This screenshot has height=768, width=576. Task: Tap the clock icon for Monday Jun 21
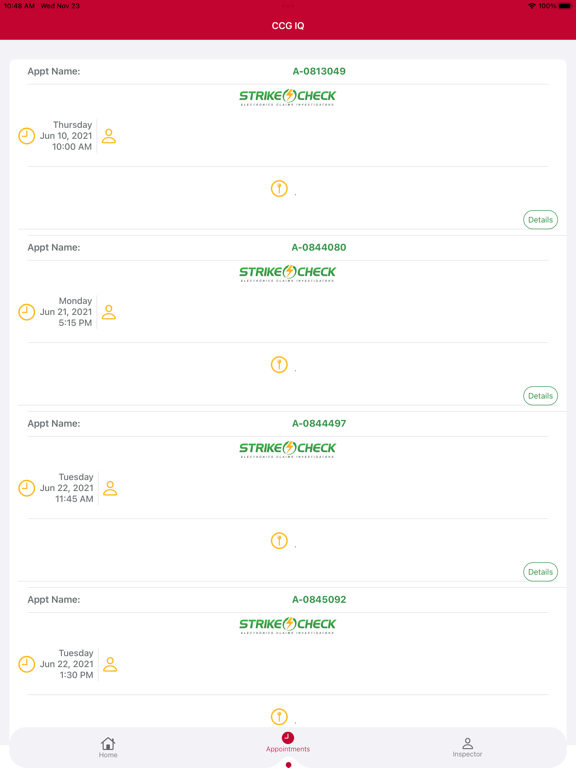pos(26,312)
